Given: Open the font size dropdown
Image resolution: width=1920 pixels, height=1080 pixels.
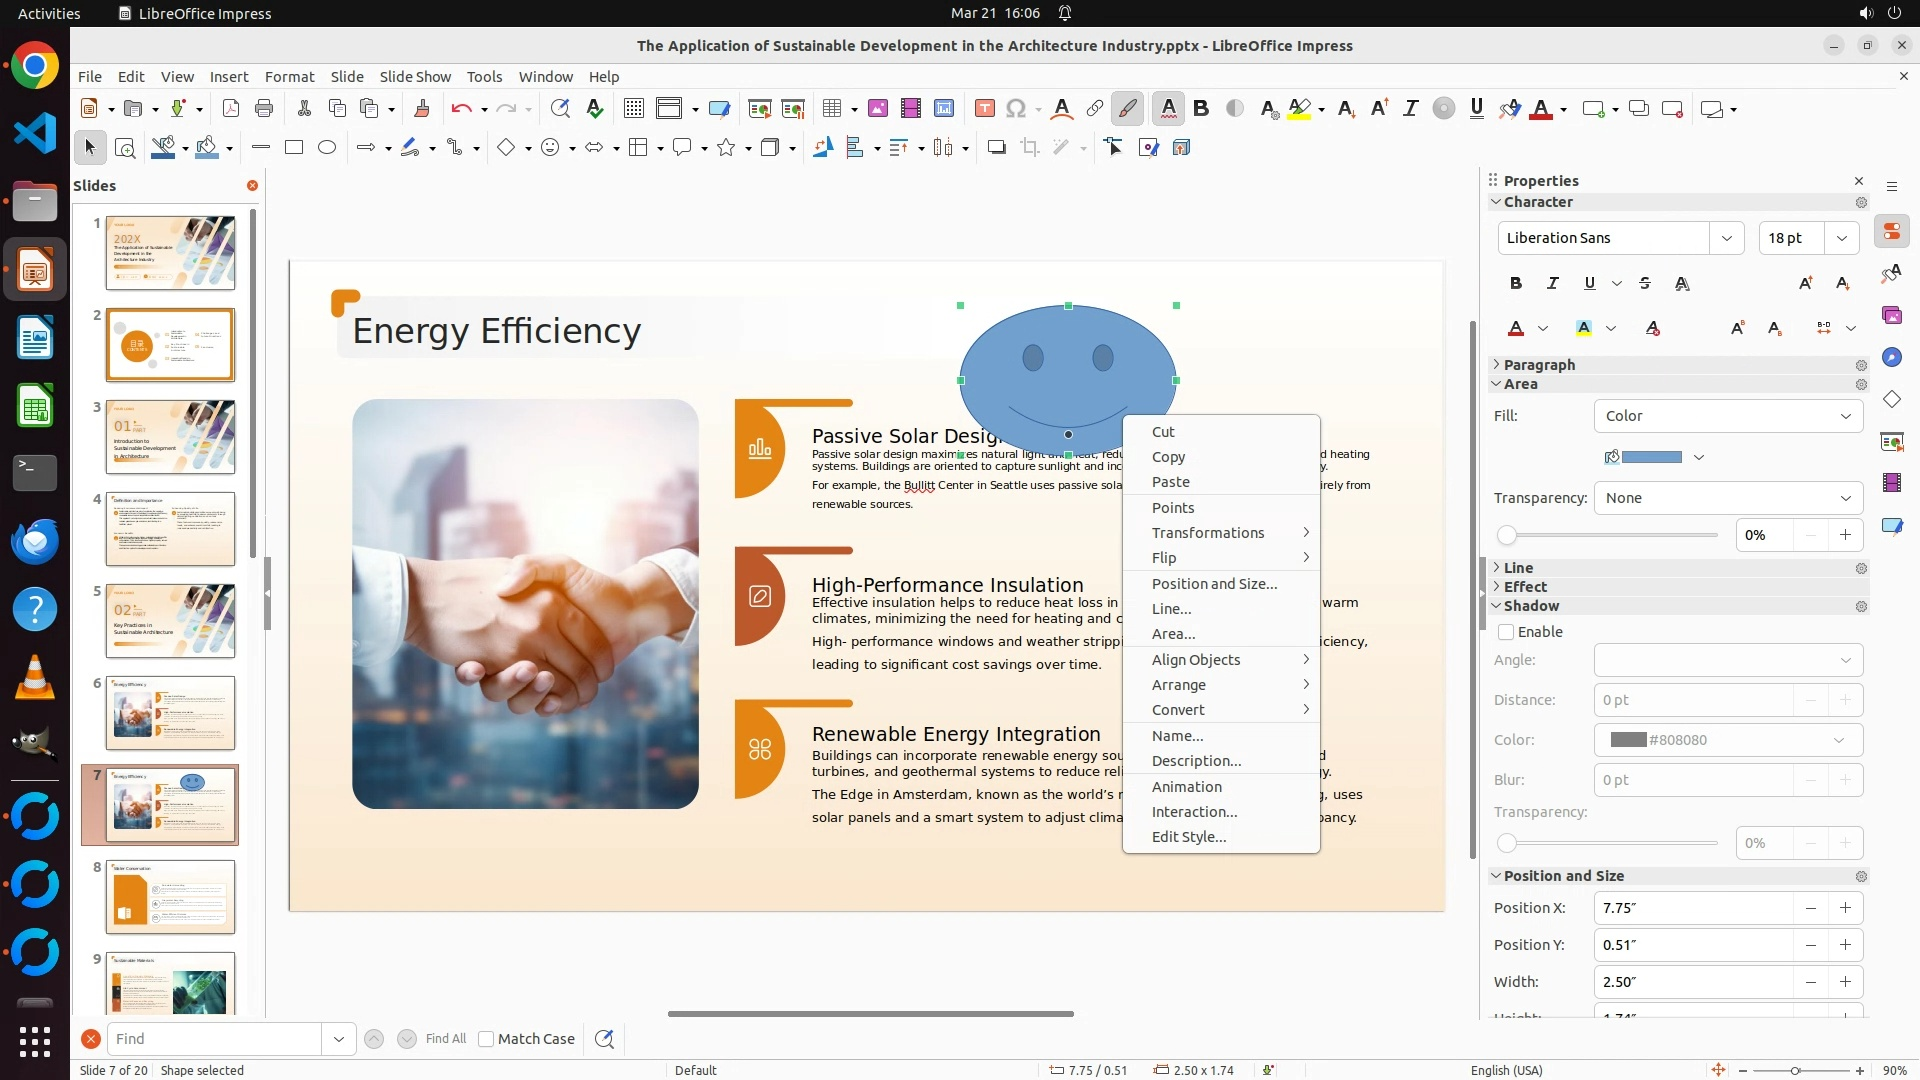Looking at the screenshot, I should (x=1841, y=238).
